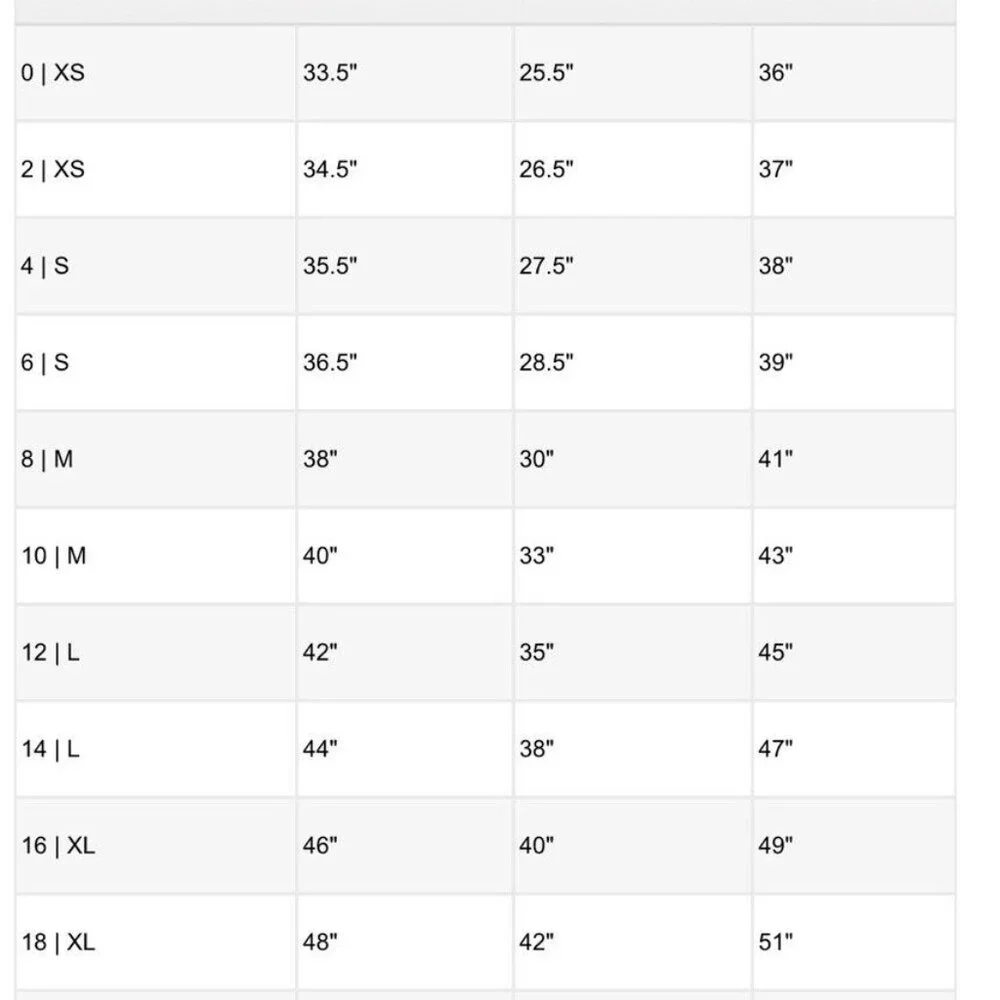Select the 4 | S size cell
Image resolution: width=1000 pixels, height=1000 pixels.
click(x=156, y=266)
